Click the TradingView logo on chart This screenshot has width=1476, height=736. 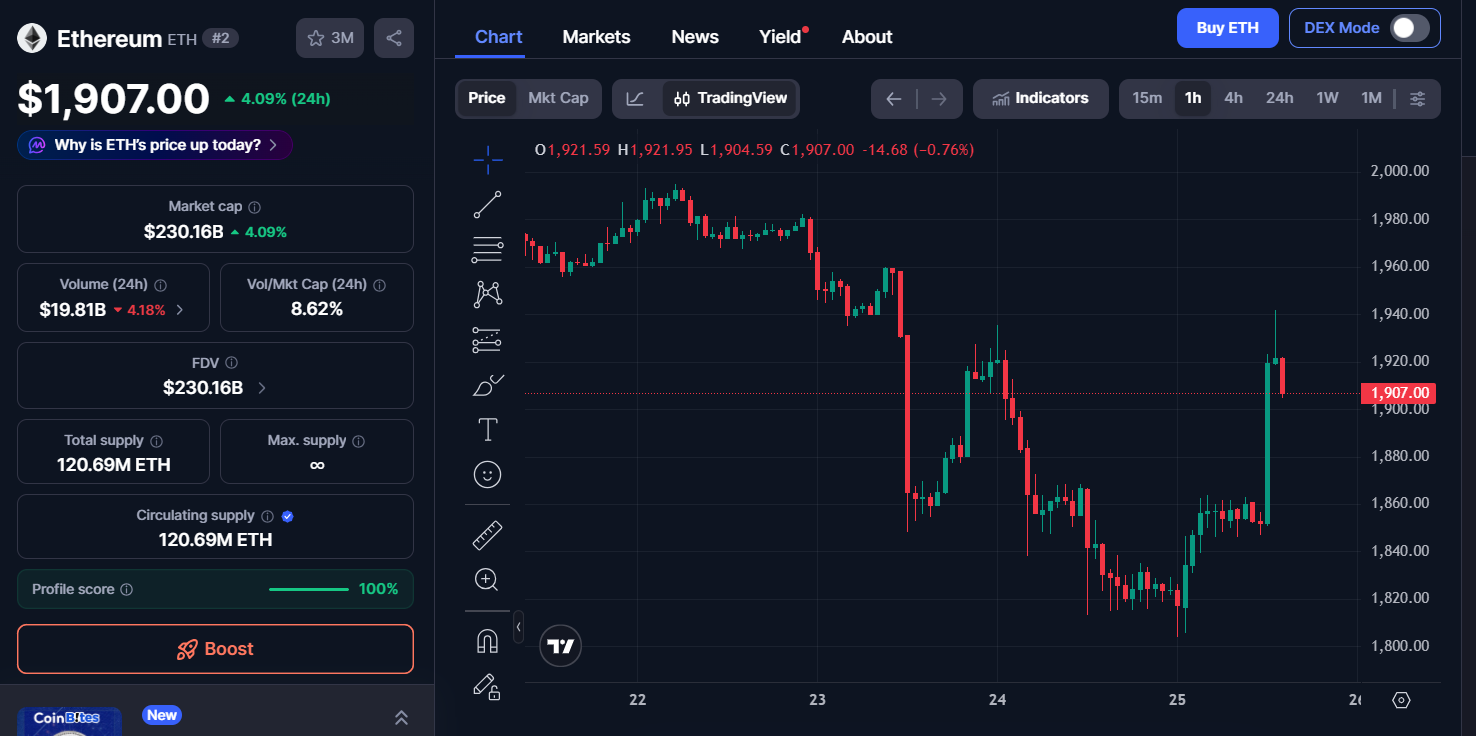tap(561, 646)
